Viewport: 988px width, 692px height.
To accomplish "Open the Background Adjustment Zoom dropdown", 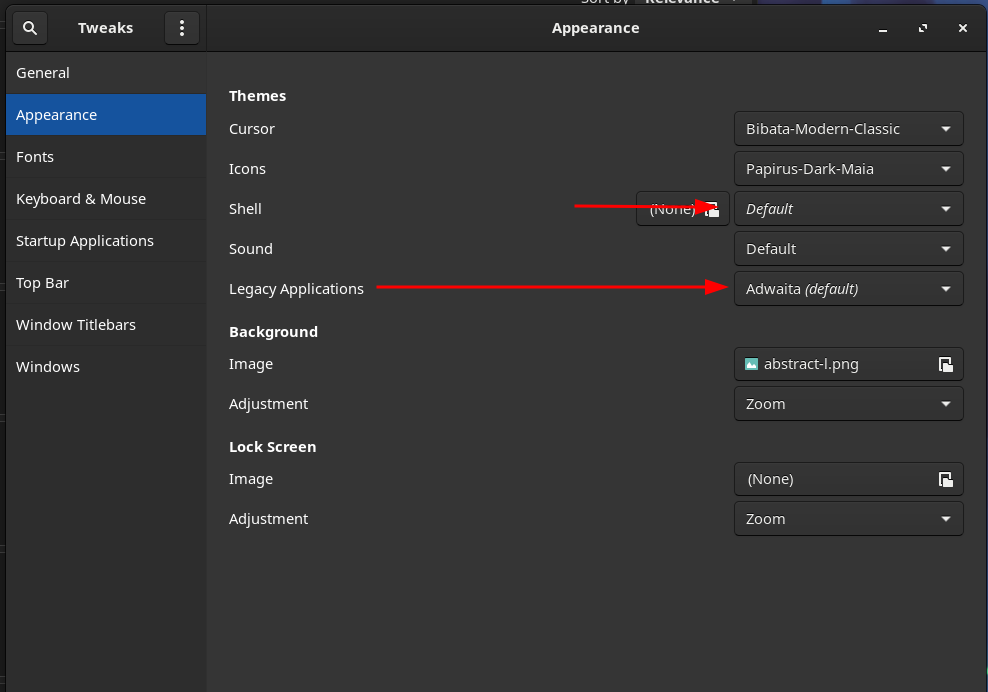I will pos(848,403).
